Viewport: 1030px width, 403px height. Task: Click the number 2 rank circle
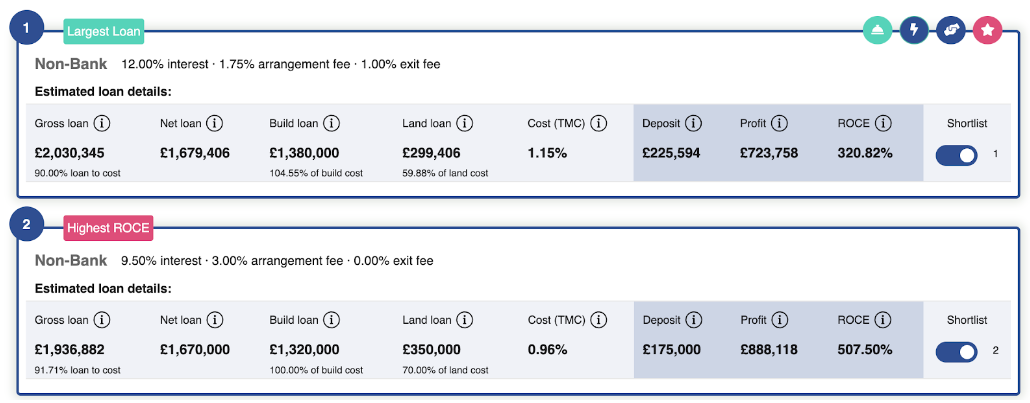27,224
